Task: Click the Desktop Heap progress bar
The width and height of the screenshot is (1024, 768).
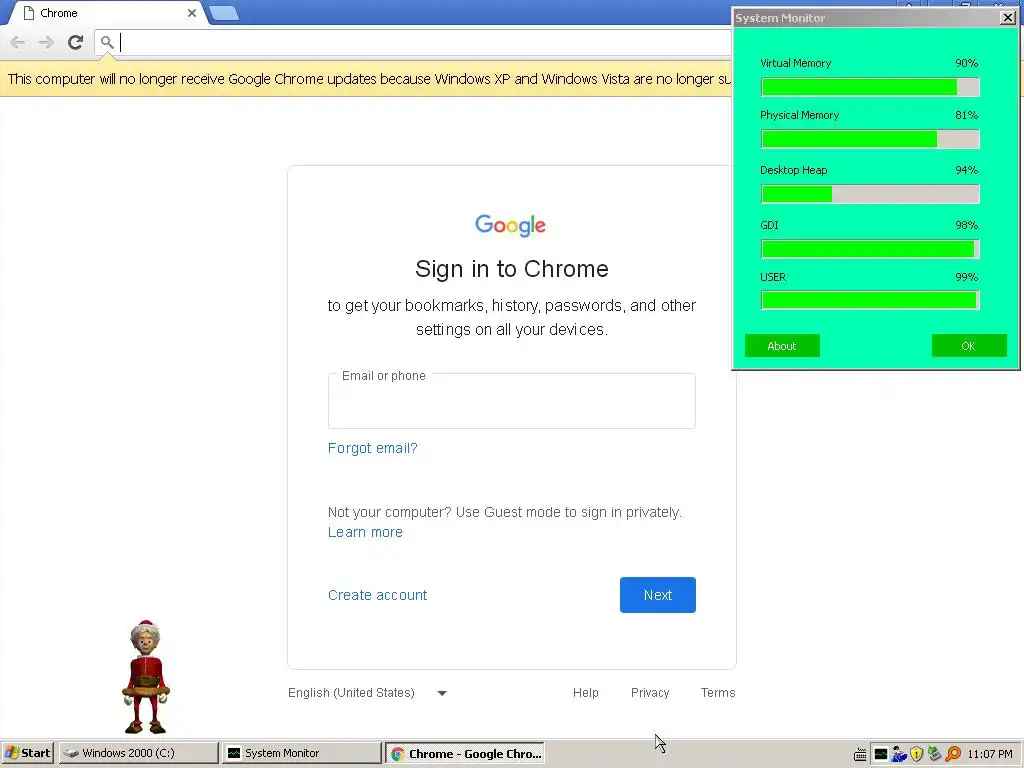Action: coord(870,194)
